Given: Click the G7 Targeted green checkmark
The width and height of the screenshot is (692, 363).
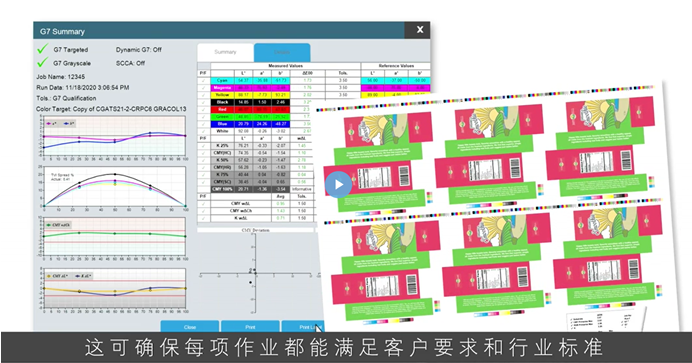Looking at the screenshot, I should (x=42, y=49).
